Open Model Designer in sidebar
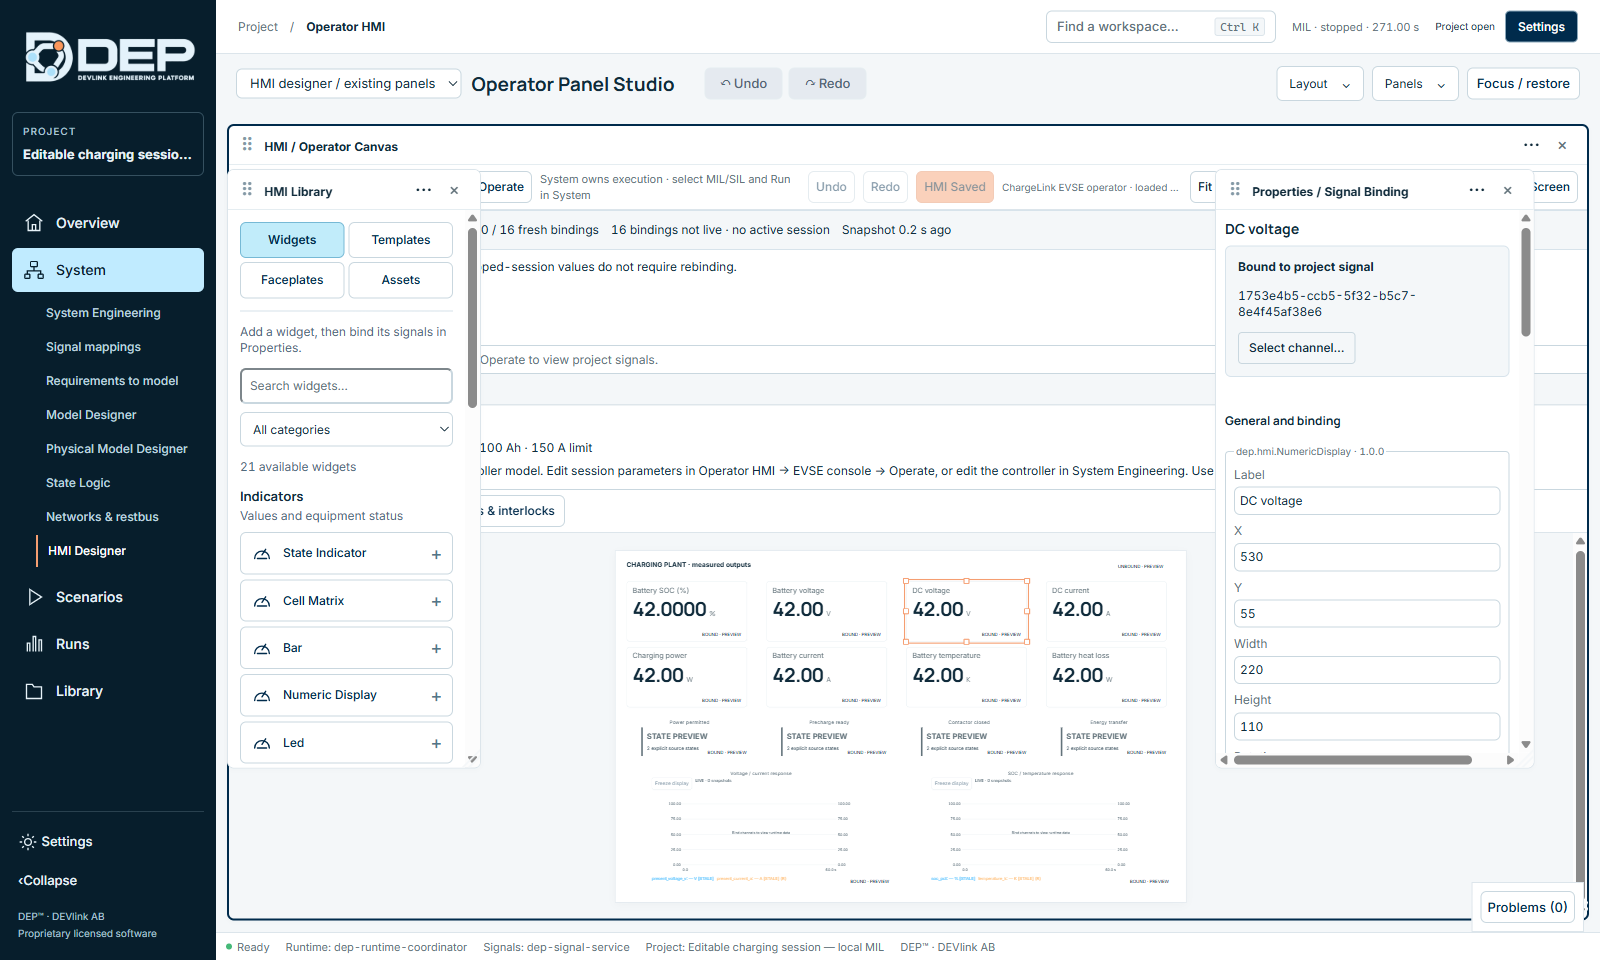Viewport: 1600px width, 960px height. (91, 415)
